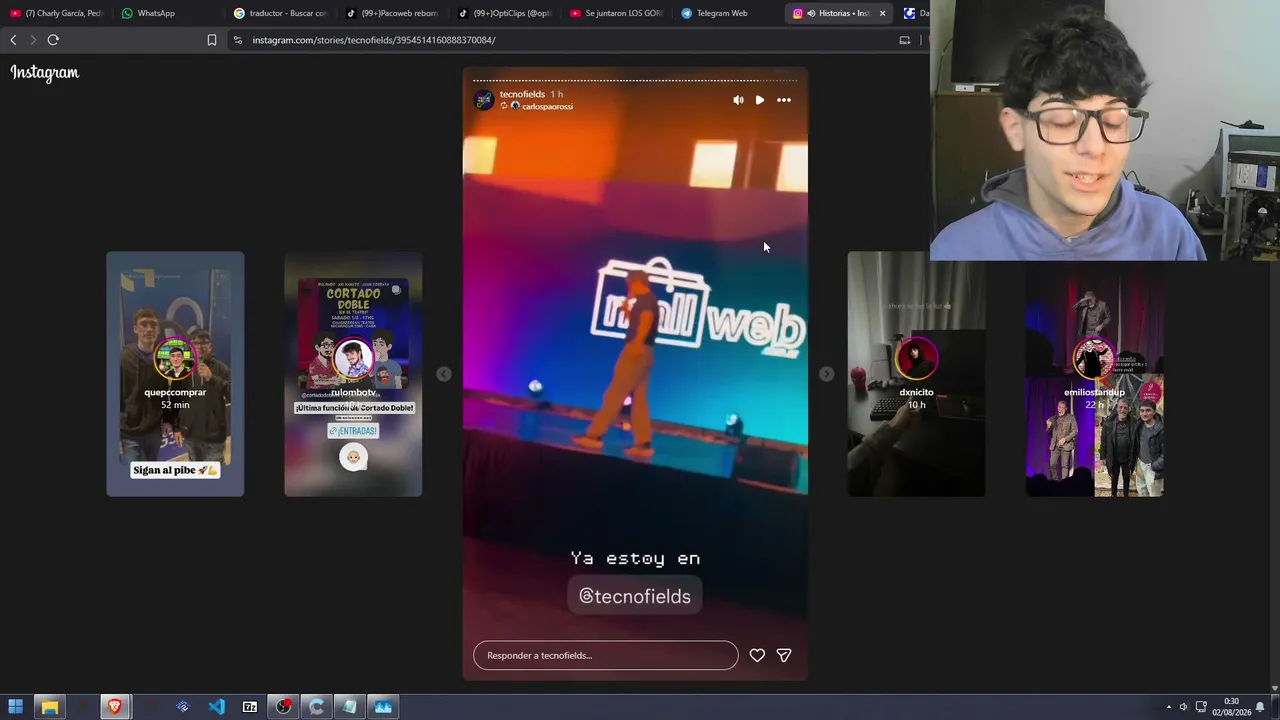Open File Explorer from the taskbar
Screen dimensions: 1280x720
pos(49,707)
